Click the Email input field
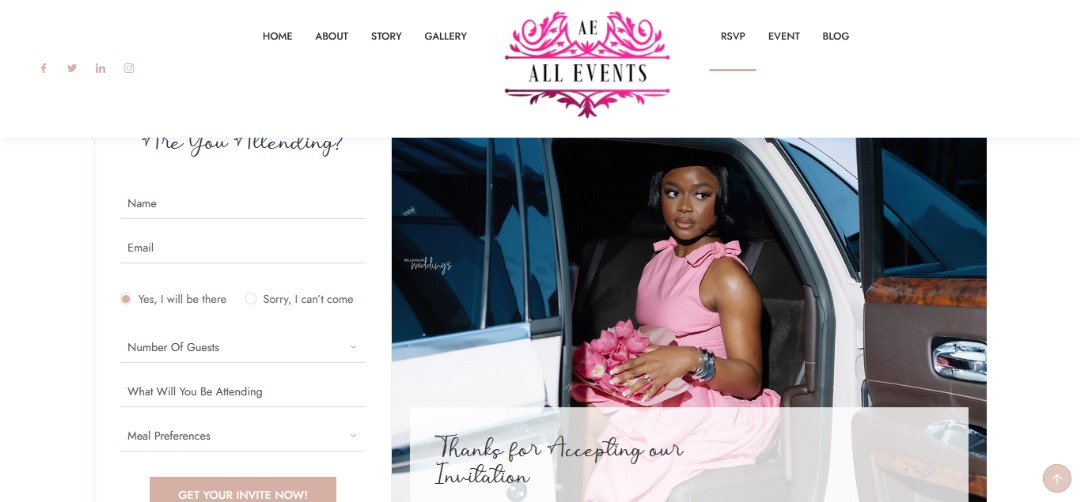The height and width of the screenshot is (502, 1080). tap(242, 248)
